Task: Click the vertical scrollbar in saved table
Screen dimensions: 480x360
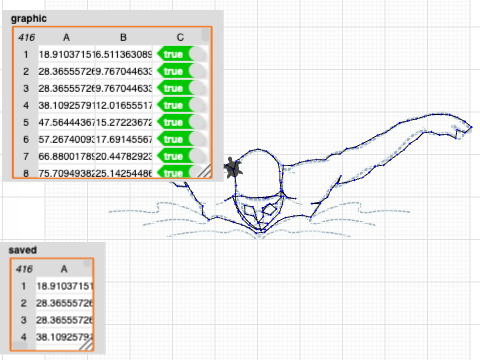Action: click(x=87, y=263)
